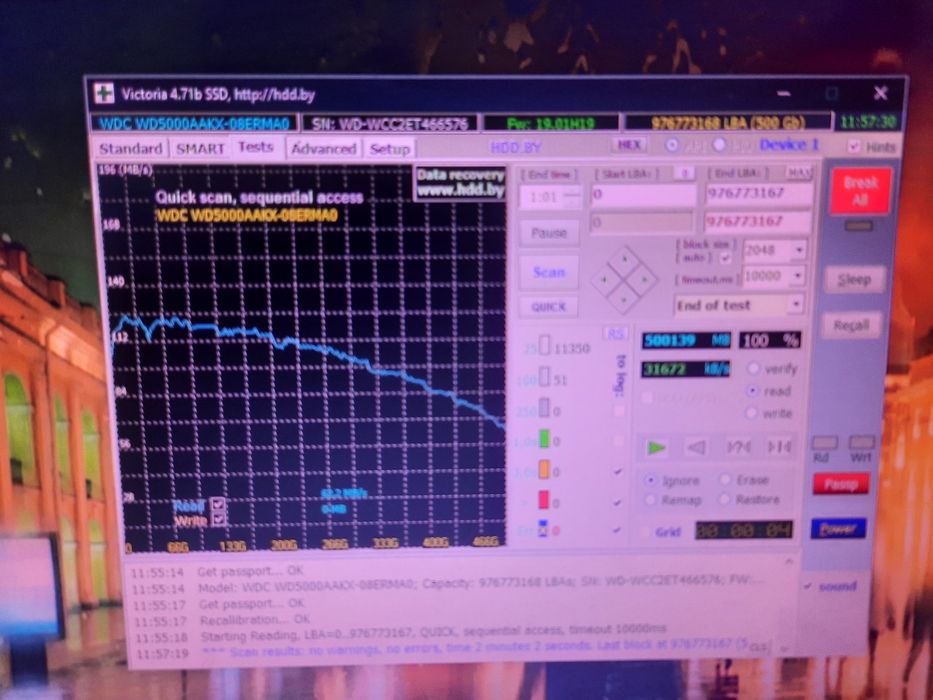Image resolution: width=933 pixels, height=700 pixels.
Task: Click the gray 25 ms block indicator
Action: click(x=544, y=345)
